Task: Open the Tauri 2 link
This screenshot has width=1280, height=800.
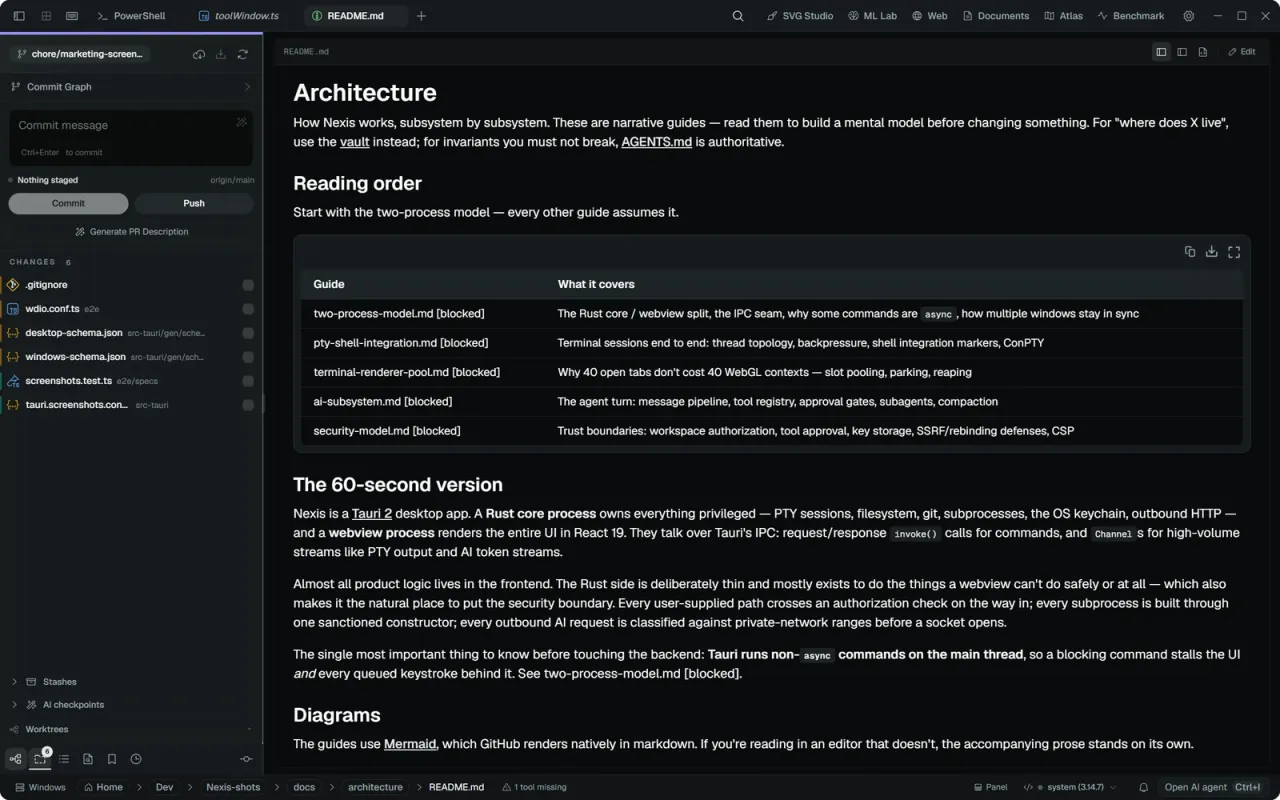Action: tap(372, 513)
